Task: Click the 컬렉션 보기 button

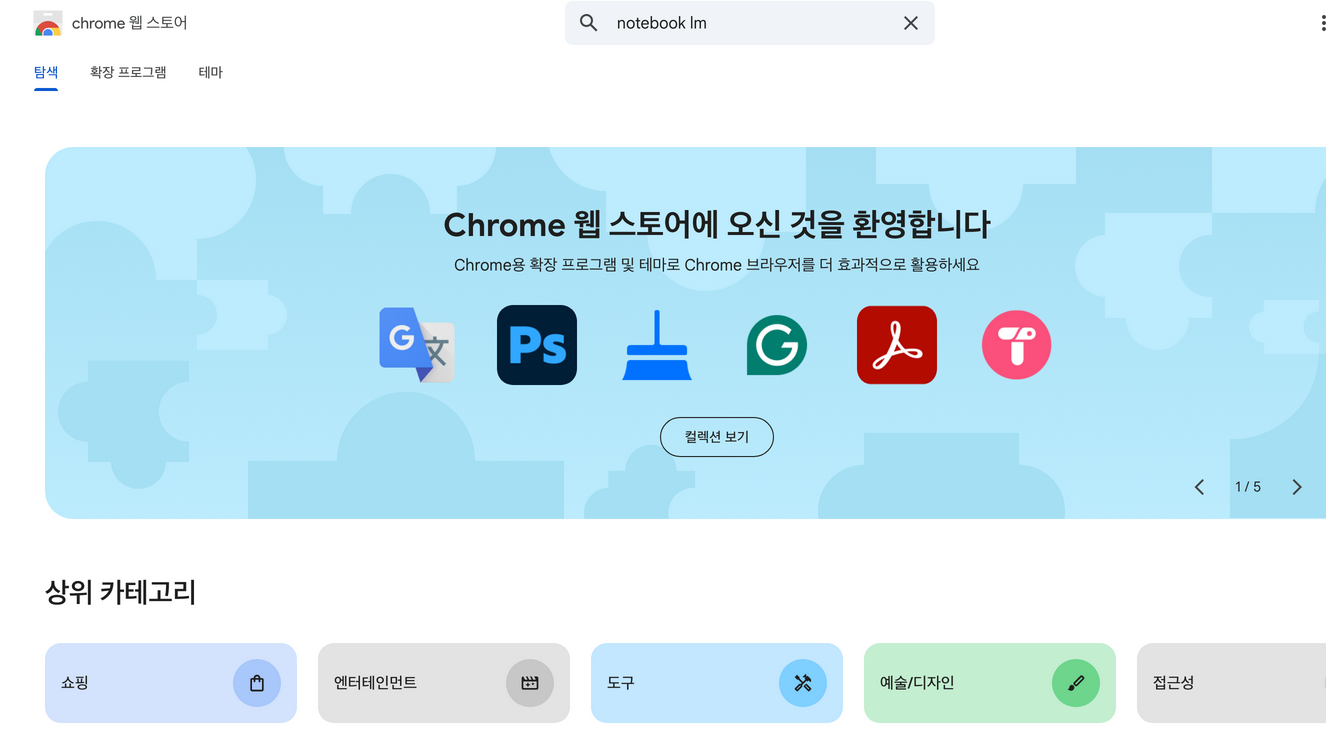Action: [x=716, y=437]
